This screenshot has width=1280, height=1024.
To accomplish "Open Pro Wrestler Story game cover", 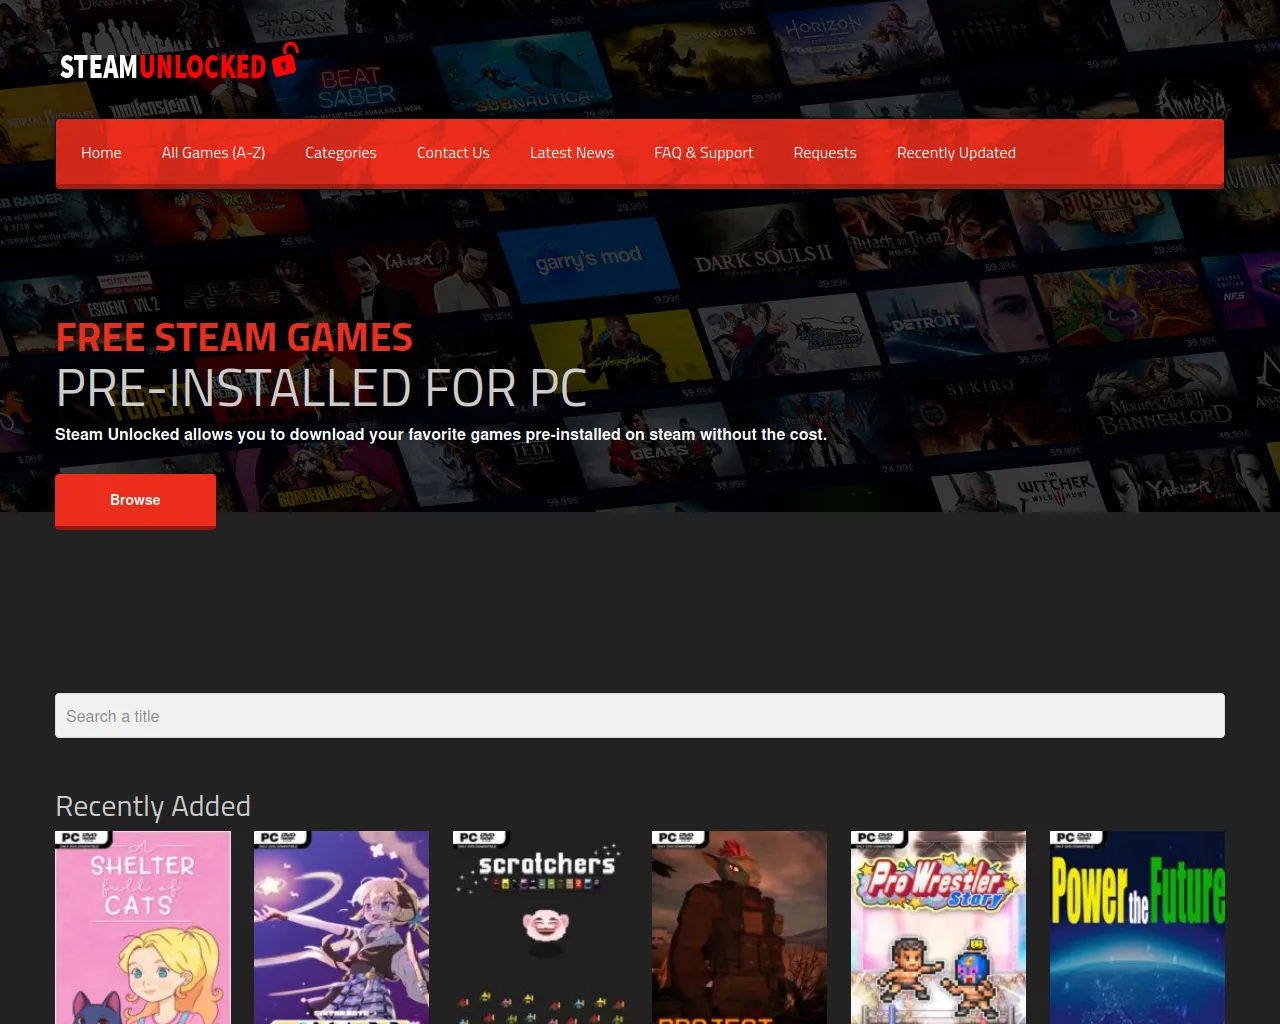I will pos(938,927).
